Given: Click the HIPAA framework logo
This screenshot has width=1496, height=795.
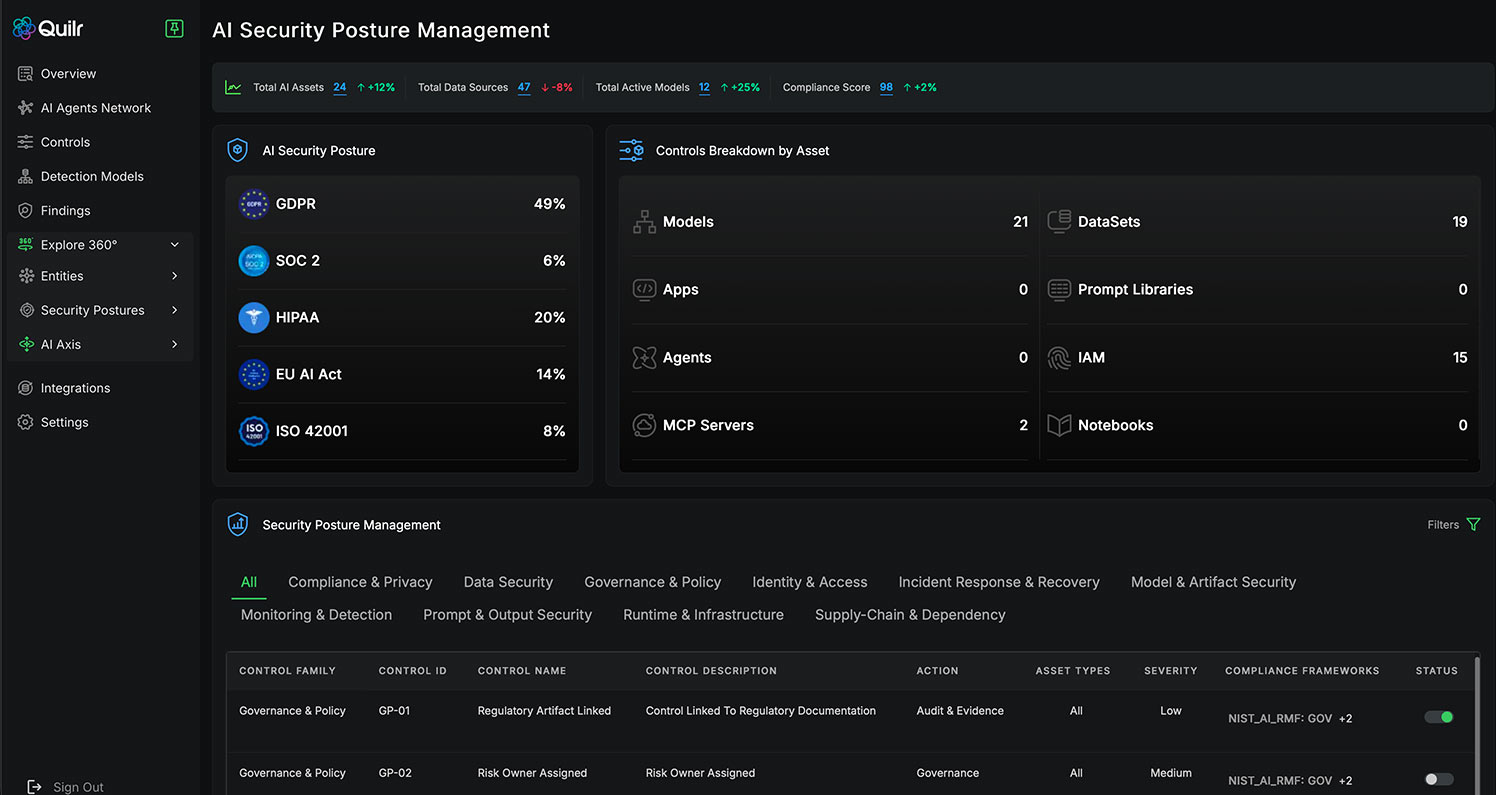Looking at the screenshot, I should coord(254,318).
